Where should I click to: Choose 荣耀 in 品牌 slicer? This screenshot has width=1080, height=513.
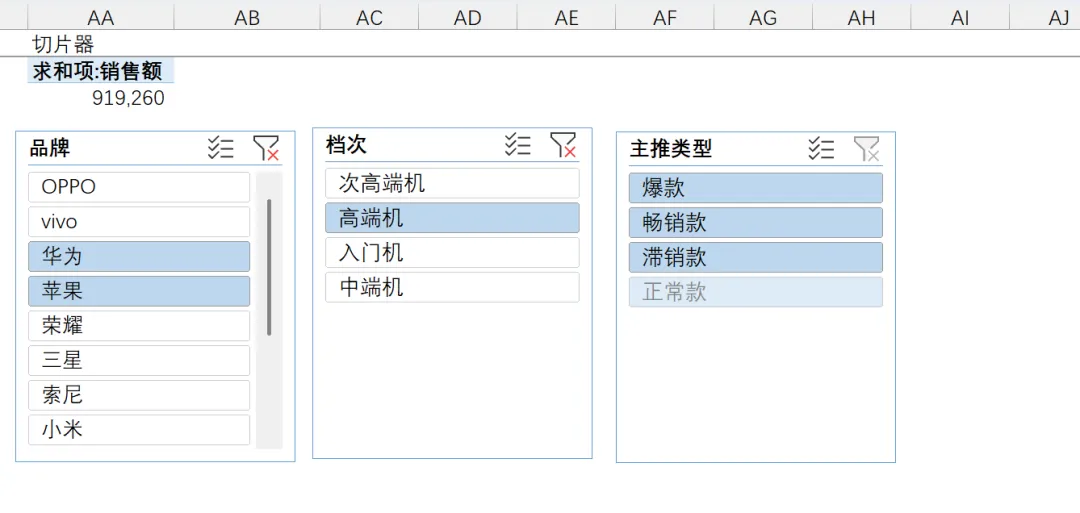139,326
